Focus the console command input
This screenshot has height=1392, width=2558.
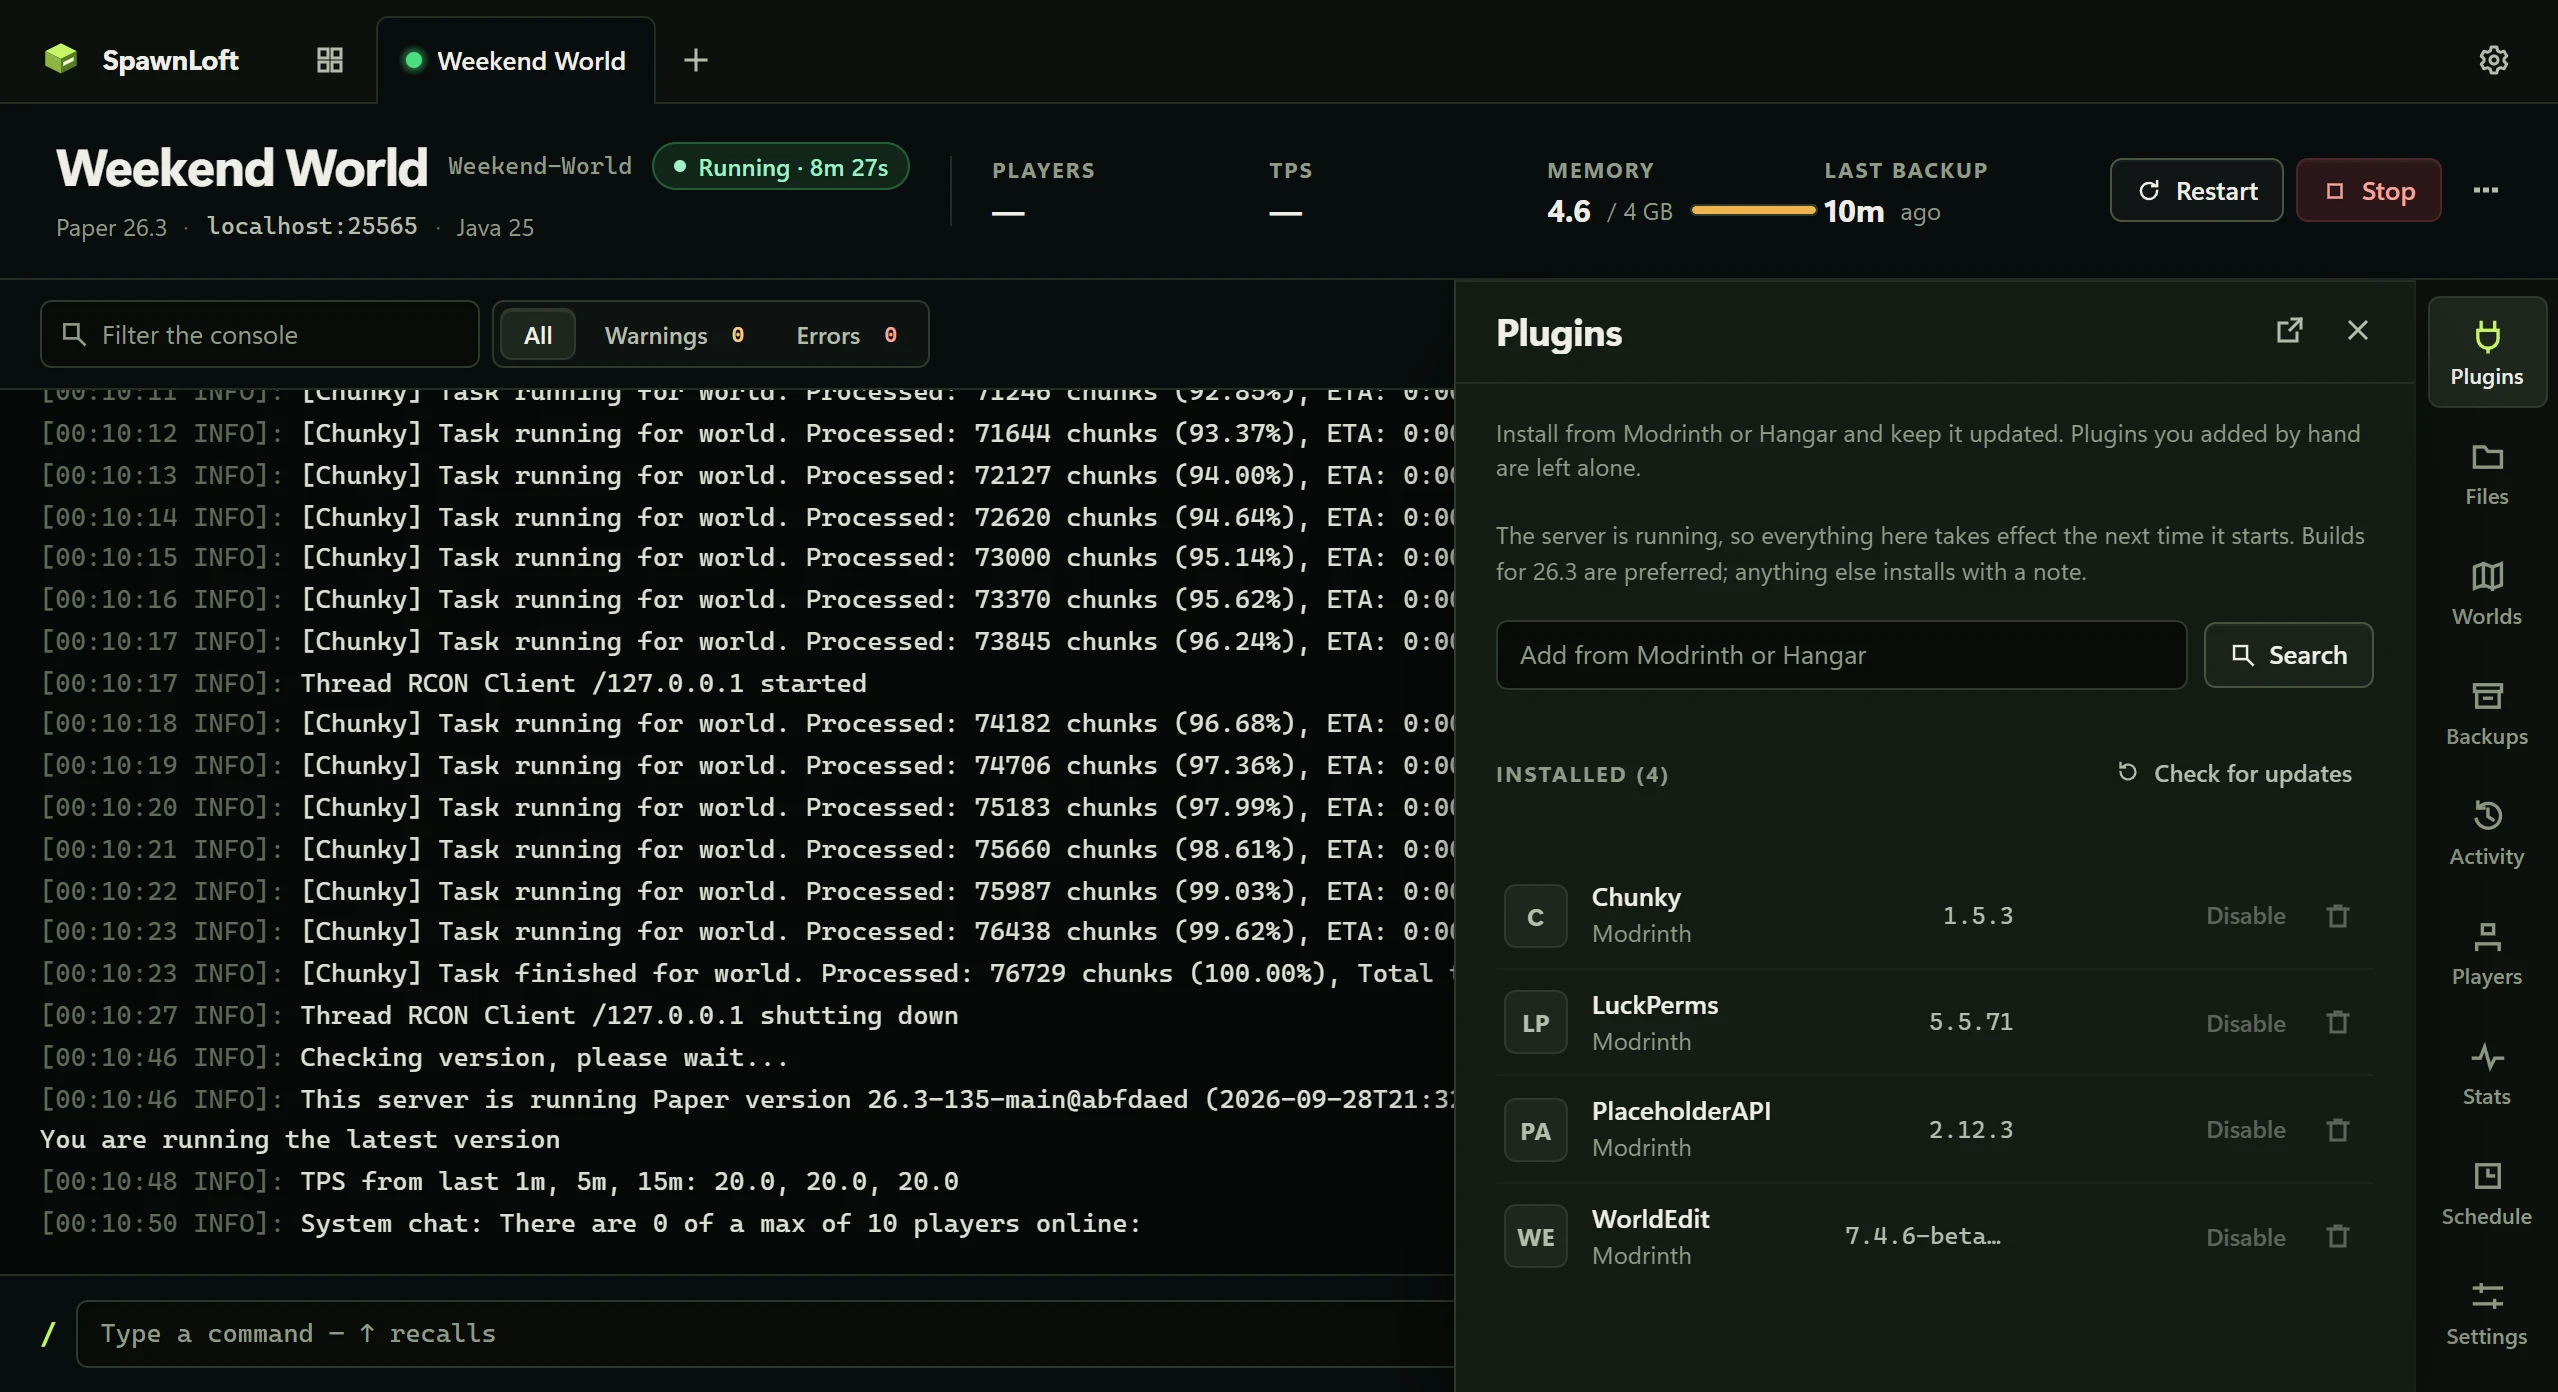coord(766,1333)
